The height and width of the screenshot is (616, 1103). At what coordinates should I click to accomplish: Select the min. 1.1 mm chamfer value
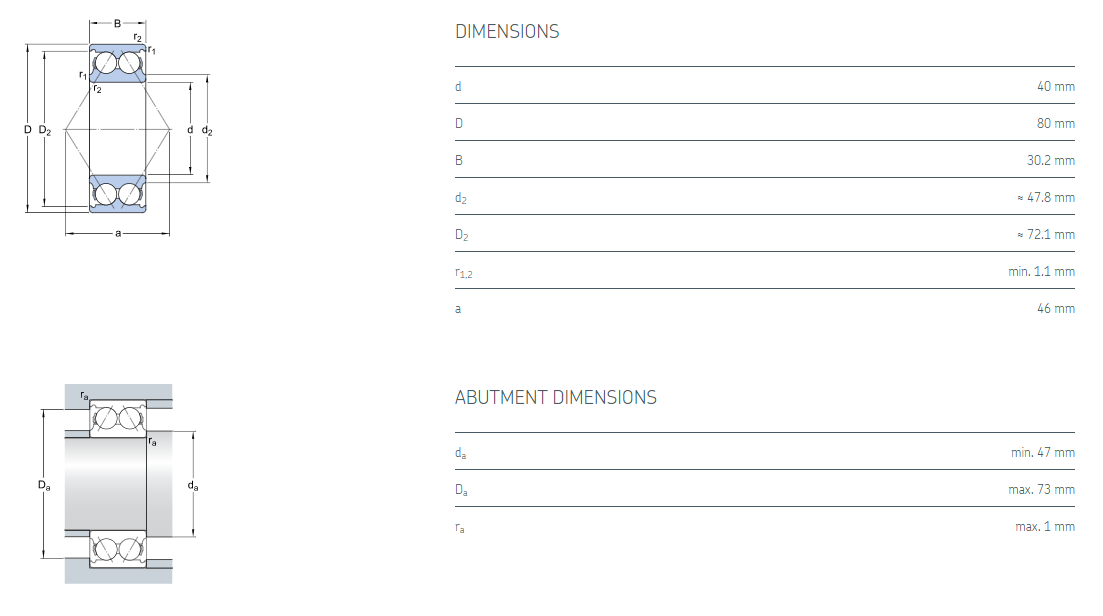pyautogui.click(x=1041, y=272)
